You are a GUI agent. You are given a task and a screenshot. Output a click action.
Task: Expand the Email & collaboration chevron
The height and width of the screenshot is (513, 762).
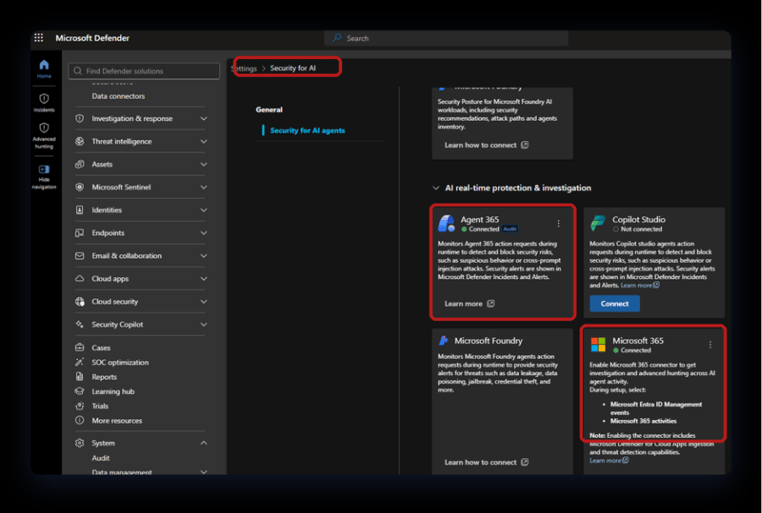tap(204, 256)
